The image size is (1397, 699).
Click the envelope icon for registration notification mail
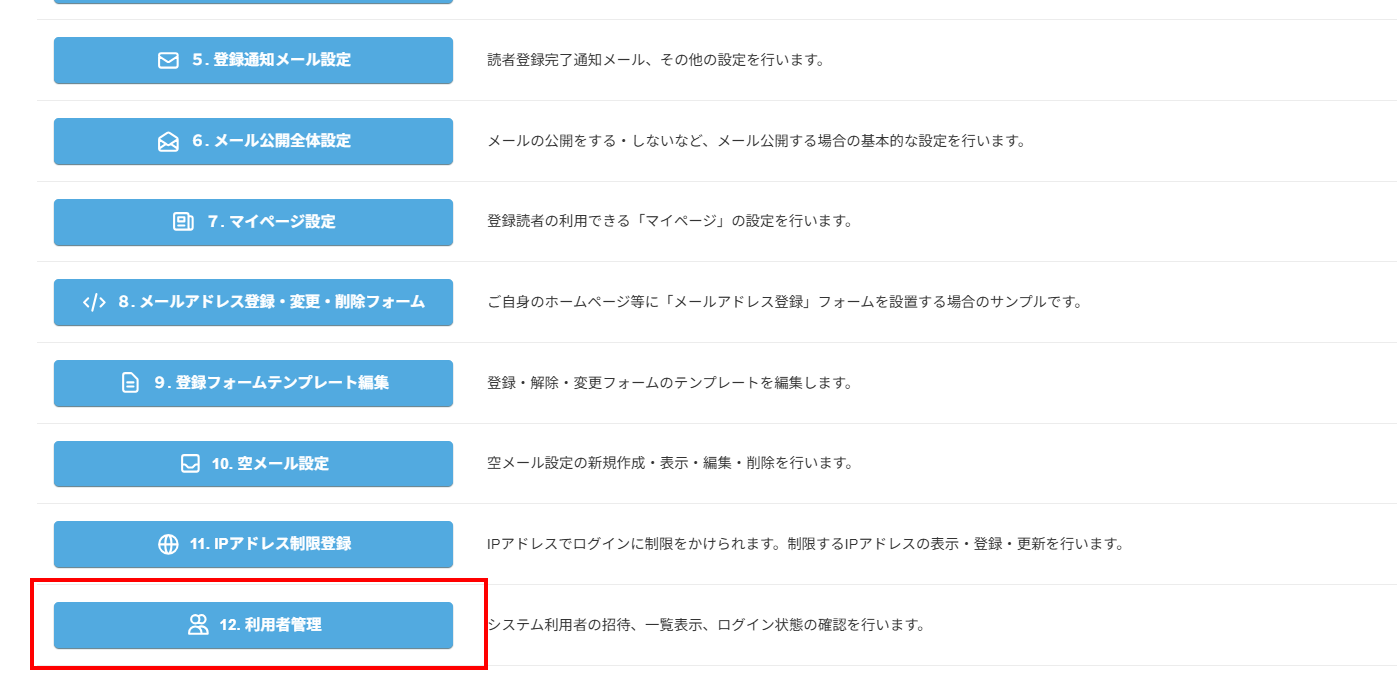[168, 60]
